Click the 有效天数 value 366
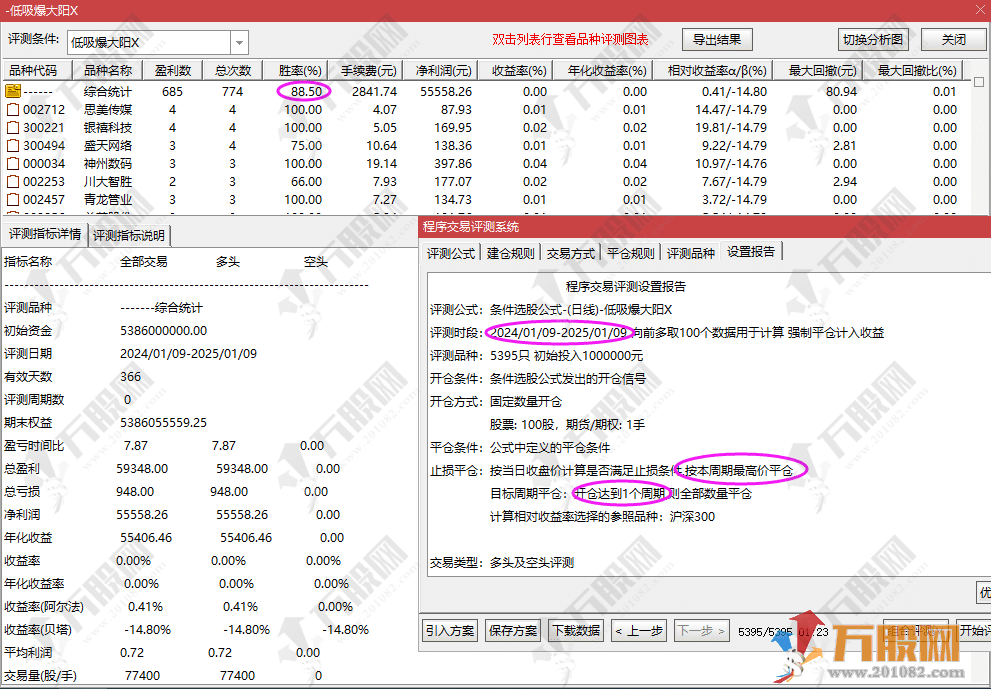The width and height of the screenshot is (991, 689). [130, 377]
